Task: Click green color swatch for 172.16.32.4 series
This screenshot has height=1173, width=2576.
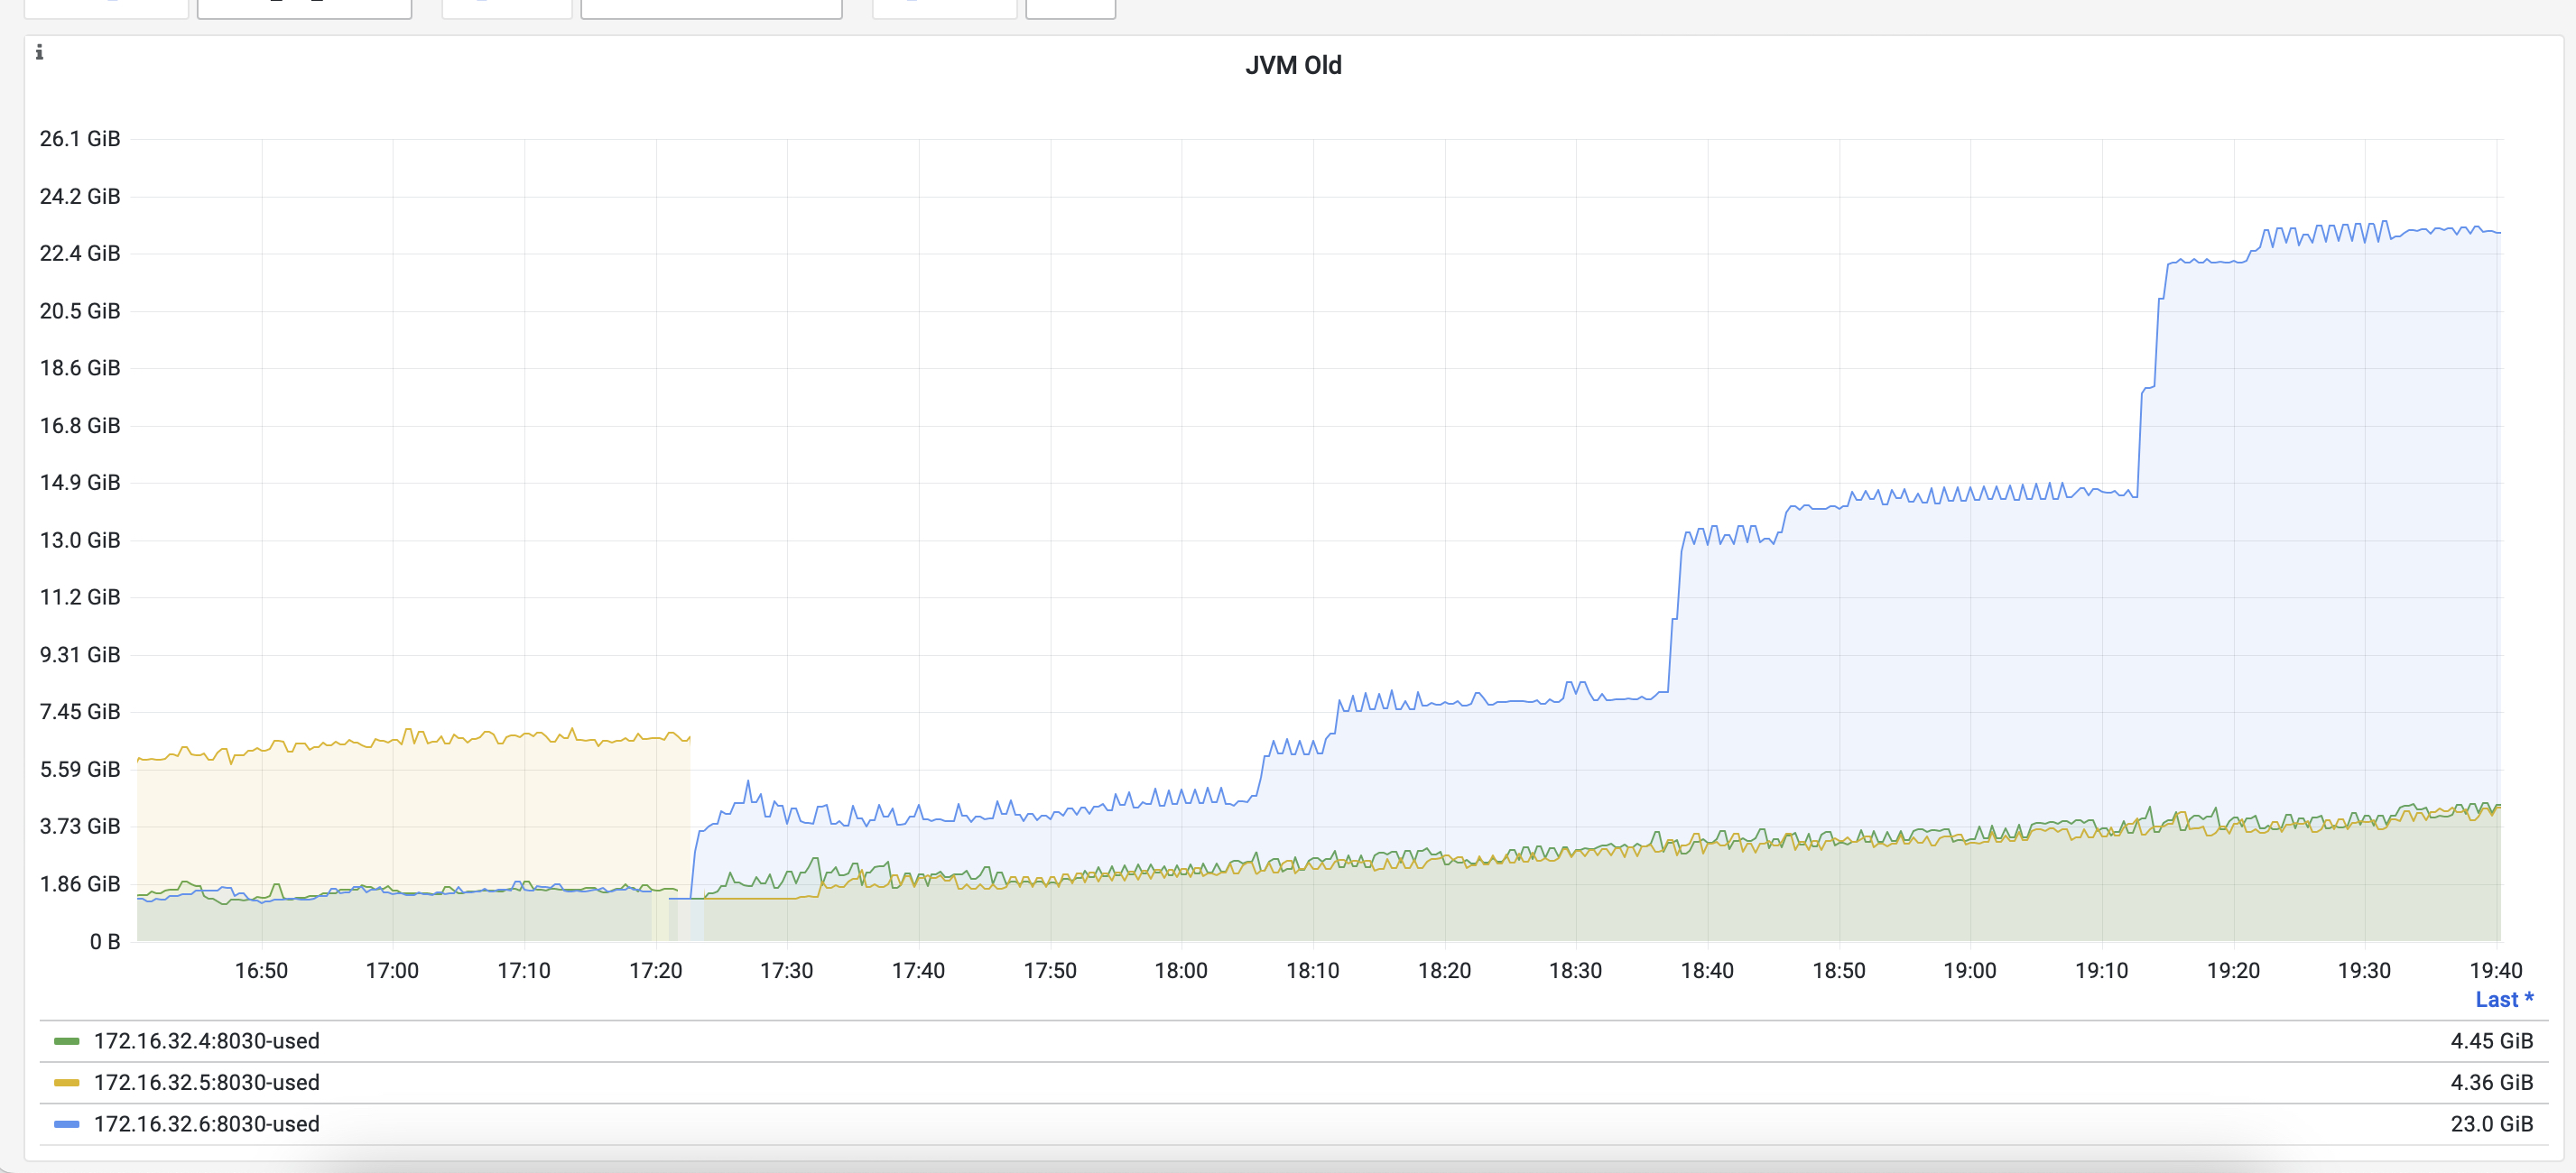Action: (66, 1041)
